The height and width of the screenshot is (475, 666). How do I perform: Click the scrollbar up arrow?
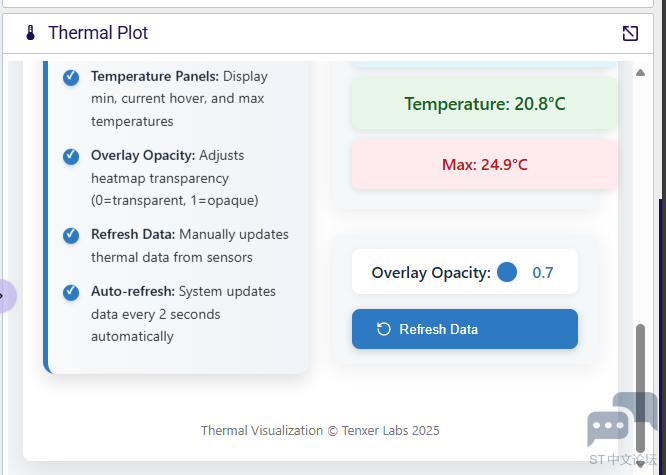tap(641, 73)
